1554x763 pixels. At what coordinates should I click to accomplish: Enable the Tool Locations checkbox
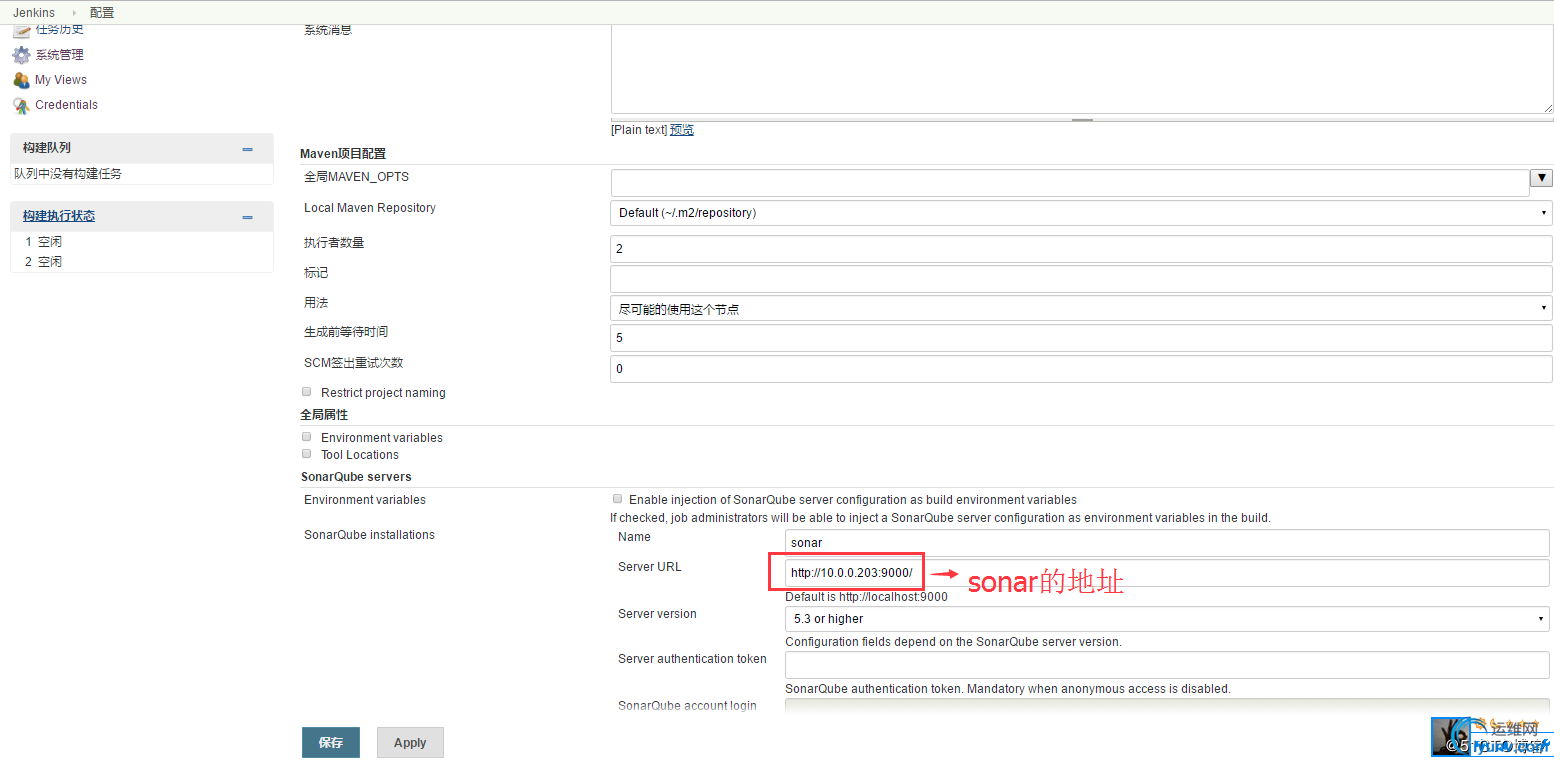pos(307,454)
